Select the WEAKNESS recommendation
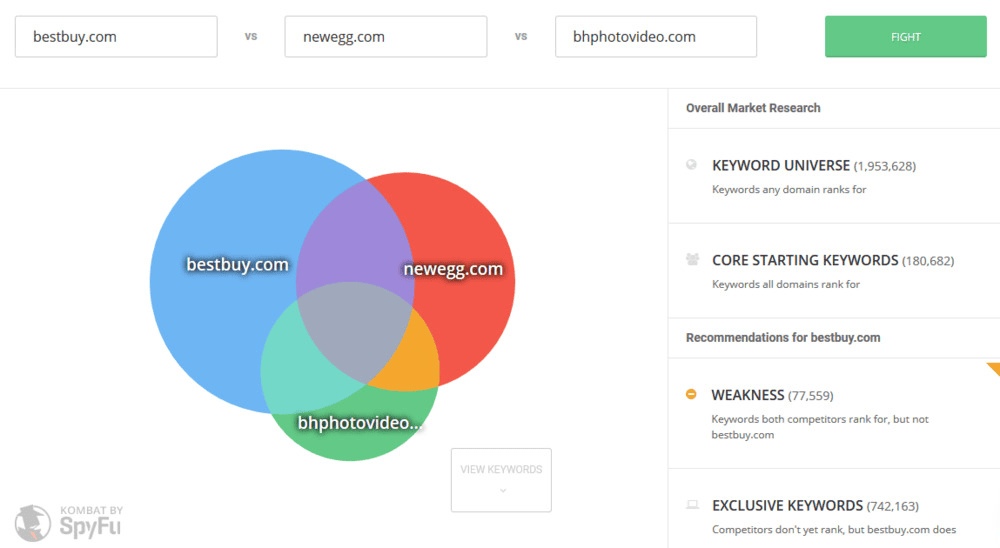Viewport: 1000px width, 548px height. 834,413
